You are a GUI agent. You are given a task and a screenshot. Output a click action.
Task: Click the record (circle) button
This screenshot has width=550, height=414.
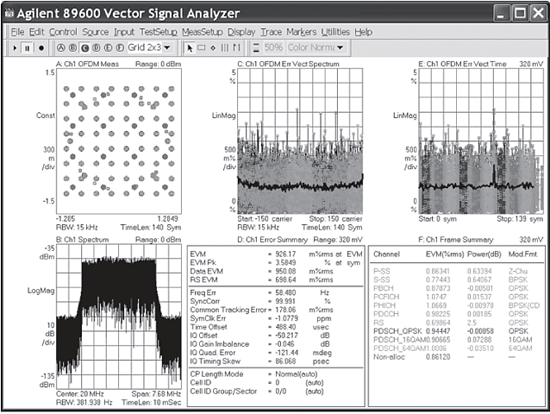41,48
